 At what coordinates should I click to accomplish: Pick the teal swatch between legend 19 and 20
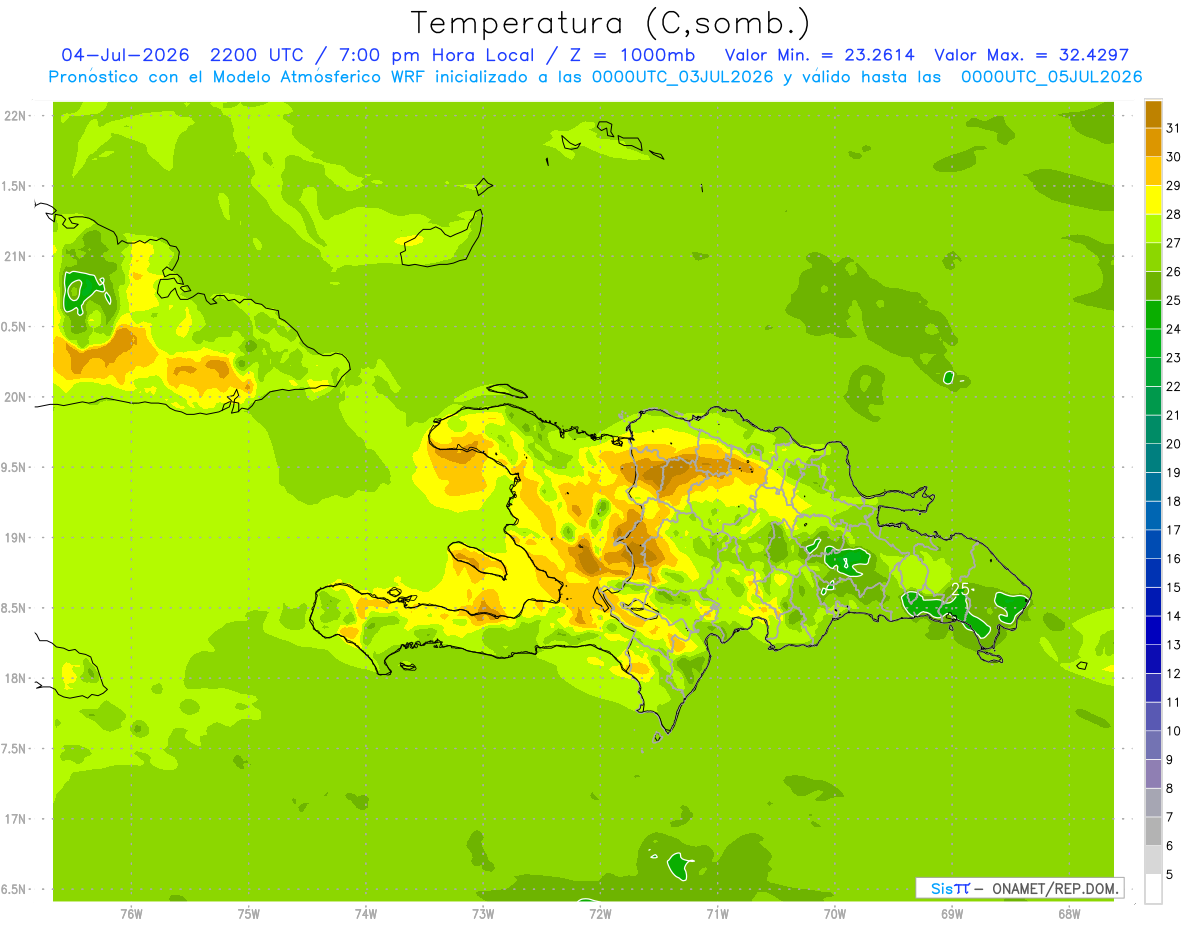coord(1153,458)
